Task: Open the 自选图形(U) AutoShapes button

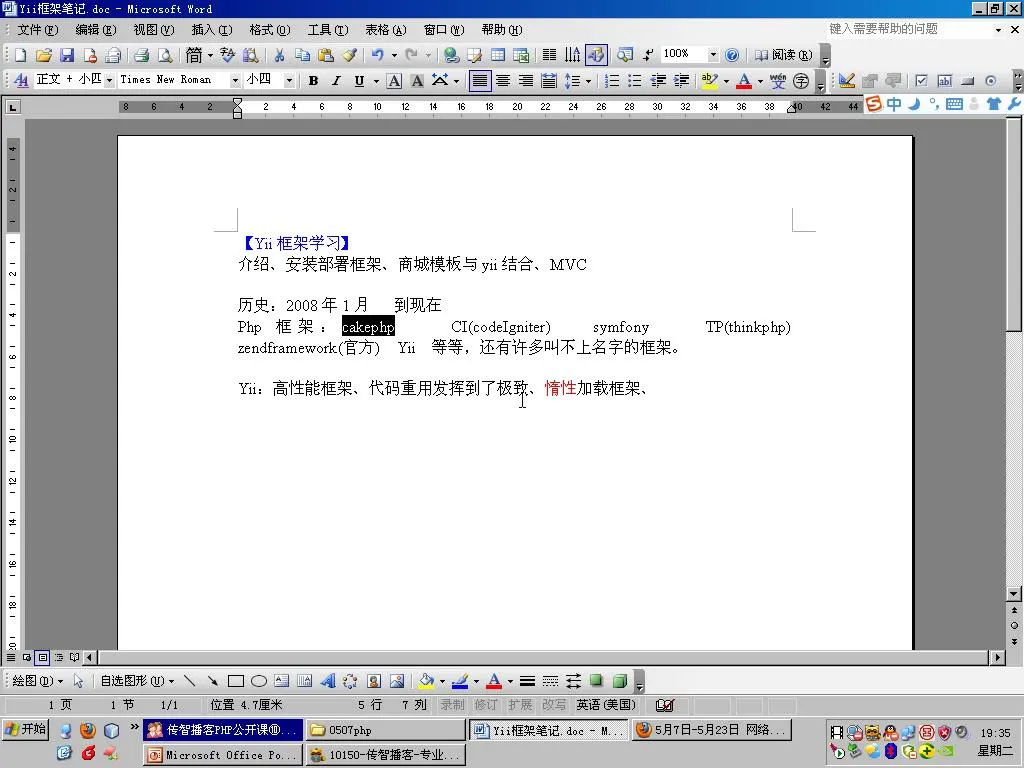Action: pos(136,681)
